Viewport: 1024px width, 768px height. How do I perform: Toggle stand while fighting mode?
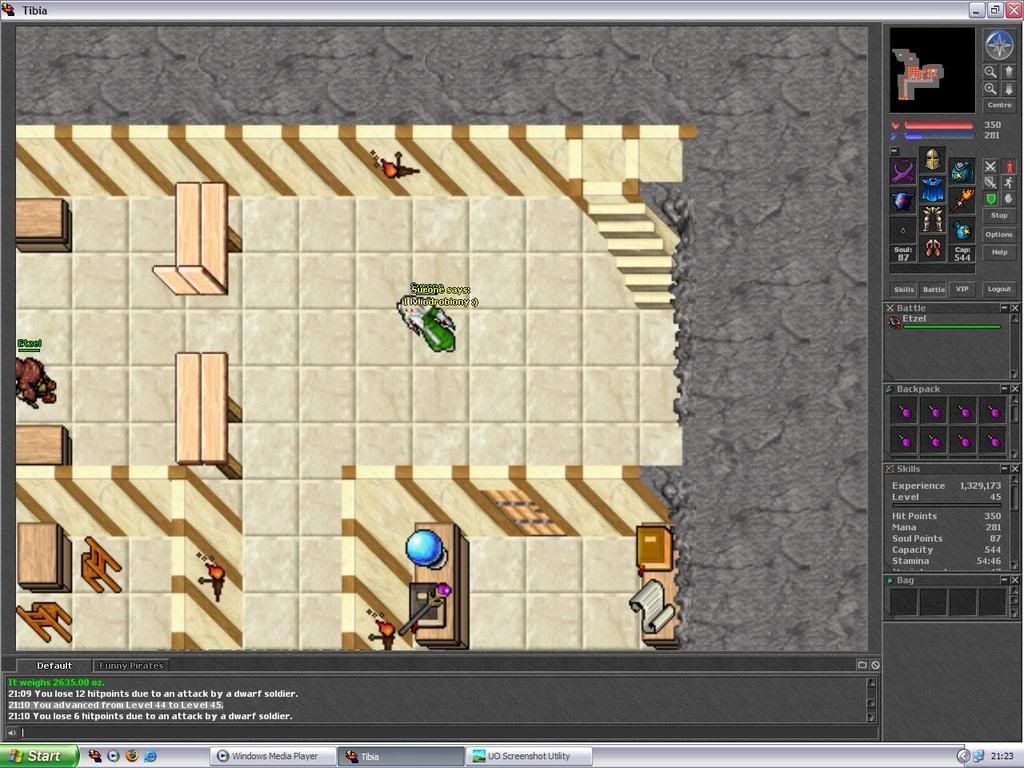[x=1009, y=167]
